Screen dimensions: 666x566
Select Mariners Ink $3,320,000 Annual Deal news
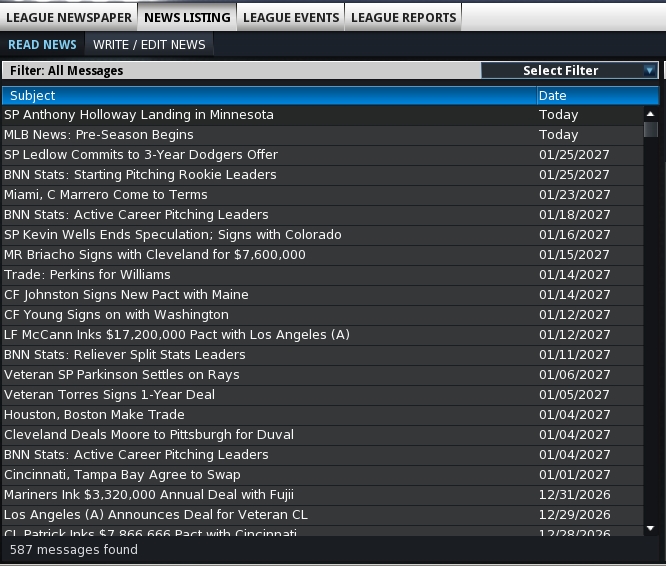tap(148, 495)
